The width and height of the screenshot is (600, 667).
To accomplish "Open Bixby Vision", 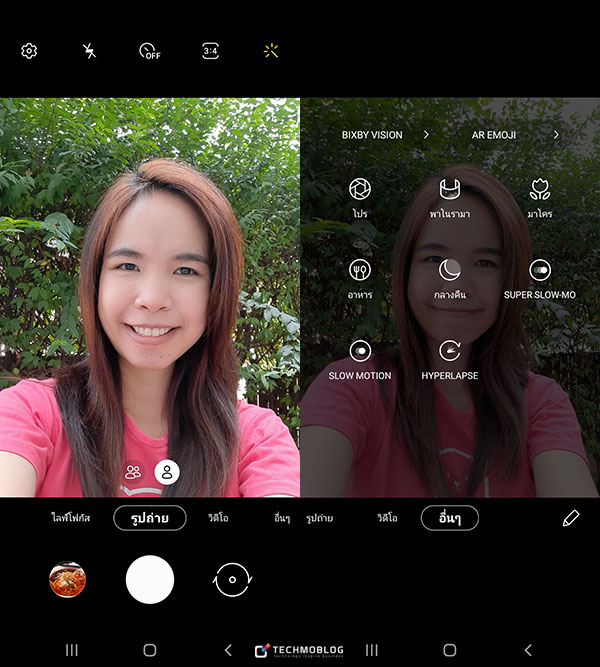I will click(372, 135).
